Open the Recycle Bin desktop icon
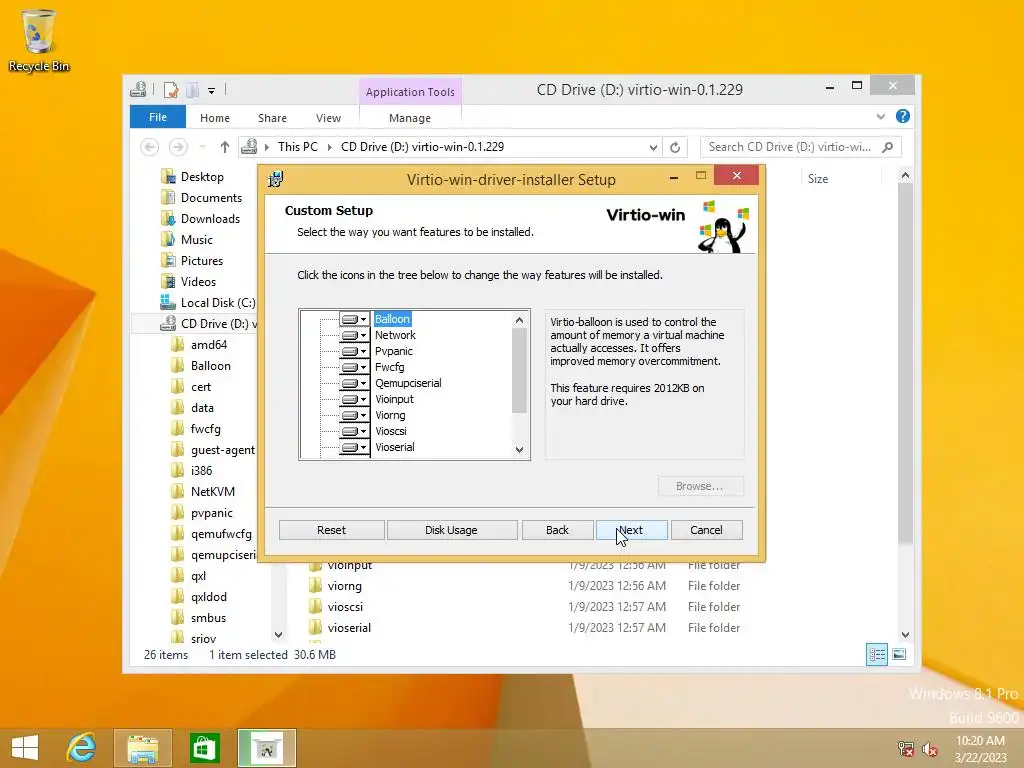Screen dimensions: 1024x768 39,40
